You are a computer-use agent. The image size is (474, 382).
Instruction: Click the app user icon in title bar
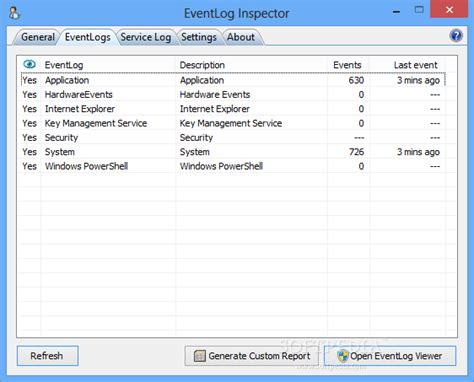pyautogui.click(x=14, y=13)
